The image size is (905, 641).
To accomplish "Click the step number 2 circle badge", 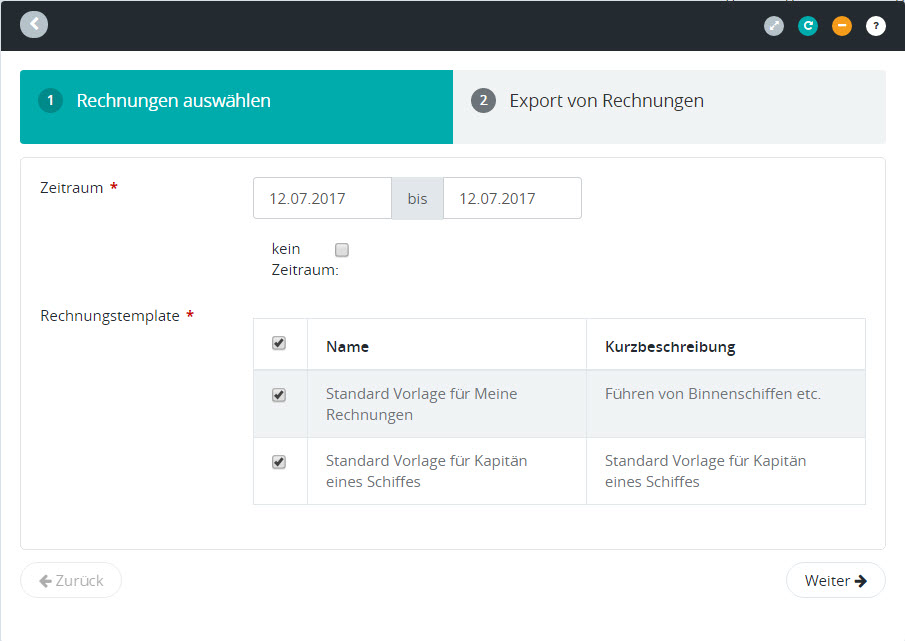I will 484,101.
